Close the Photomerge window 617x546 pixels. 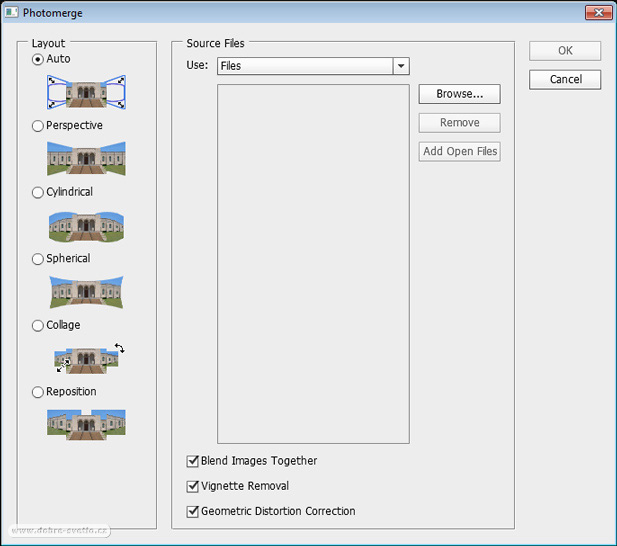point(599,13)
